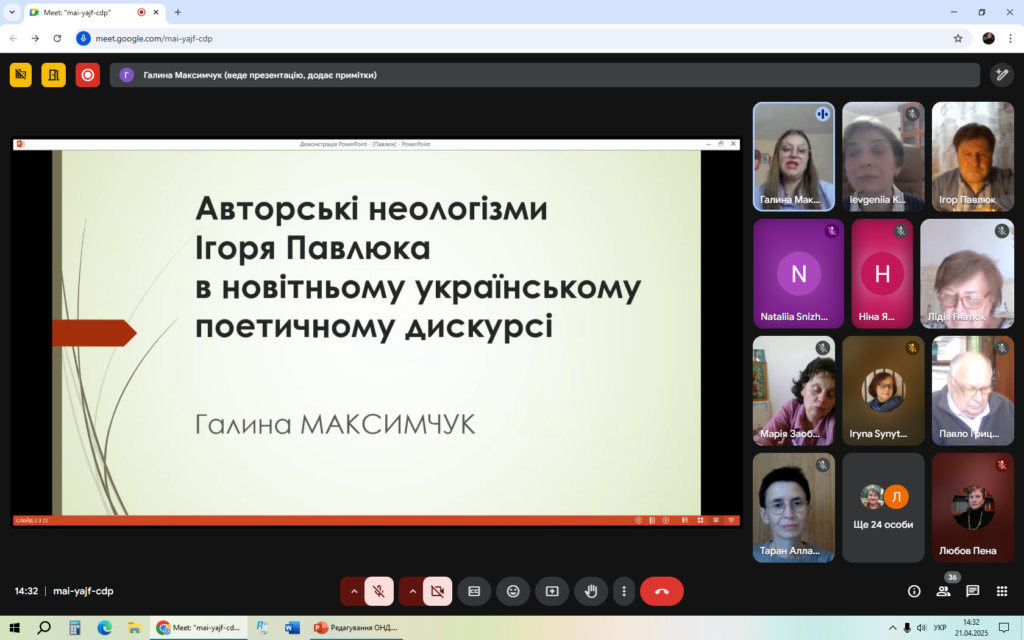Open the activities grid icon
The width and height of the screenshot is (1024, 640).
point(1002,591)
